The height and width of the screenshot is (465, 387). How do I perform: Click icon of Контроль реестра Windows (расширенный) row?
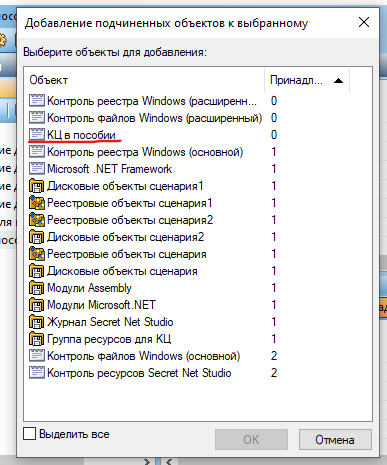pyautogui.click(x=37, y=101)
